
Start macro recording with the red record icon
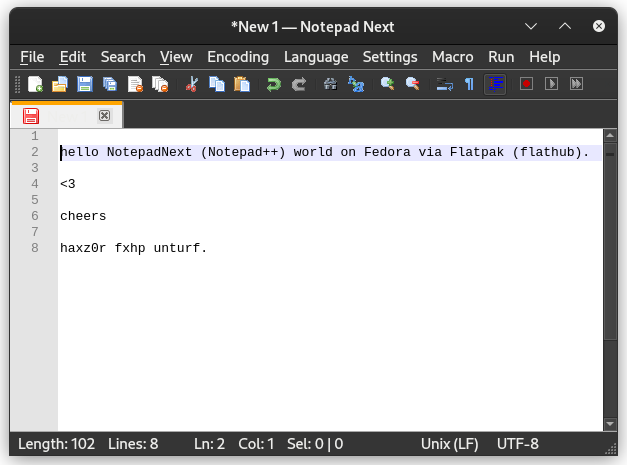pyautogui.click(x=526, y=85)
